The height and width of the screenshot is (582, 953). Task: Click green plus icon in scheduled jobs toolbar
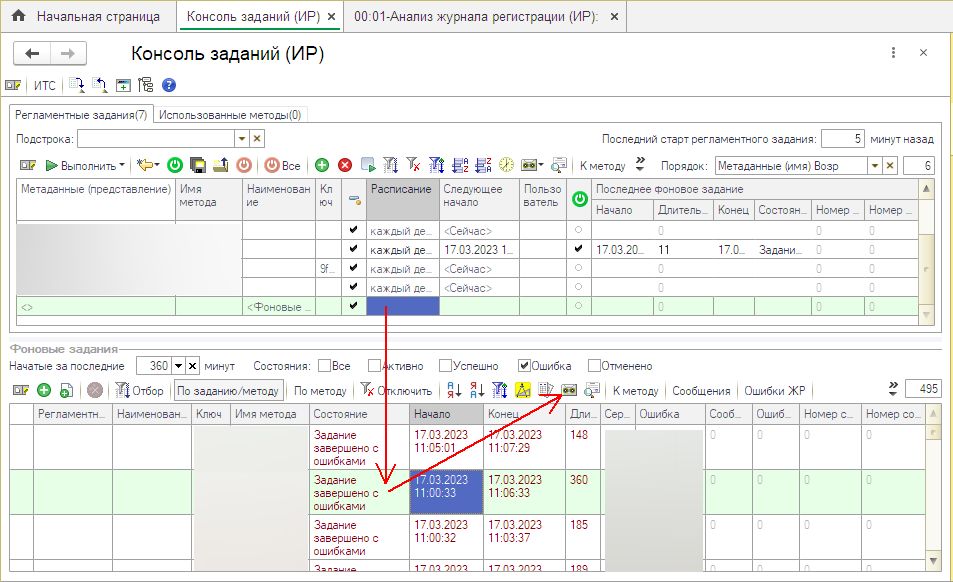[322, 165]
